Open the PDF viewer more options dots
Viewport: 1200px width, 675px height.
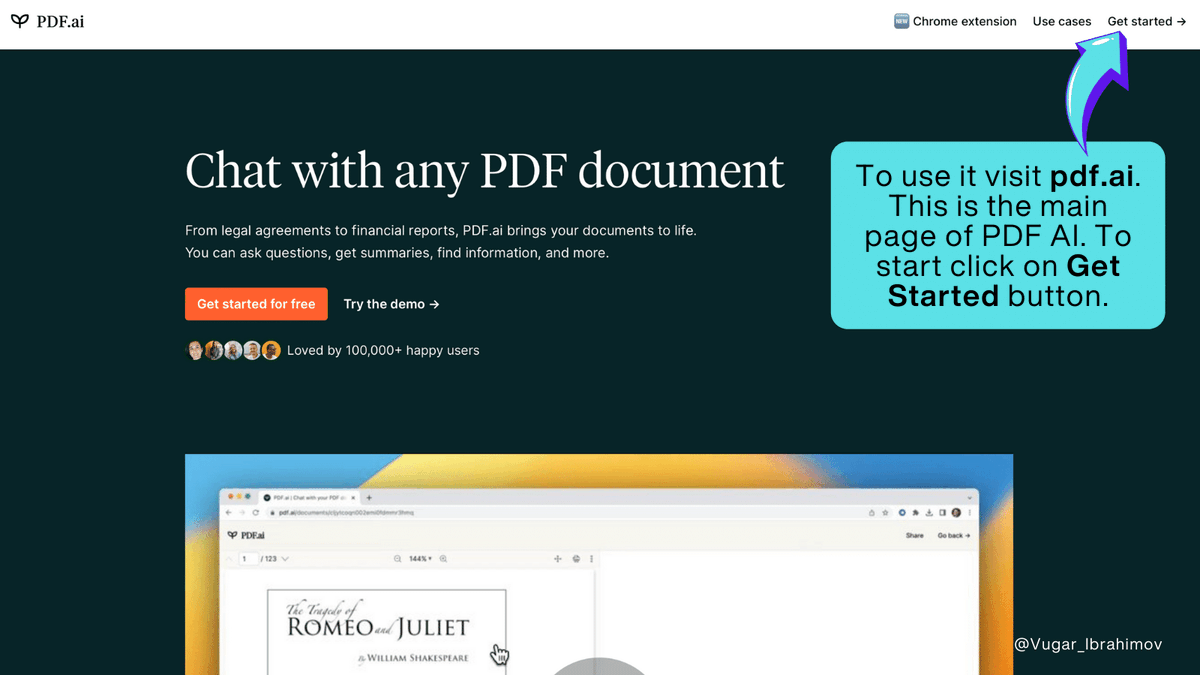[591, 559]
